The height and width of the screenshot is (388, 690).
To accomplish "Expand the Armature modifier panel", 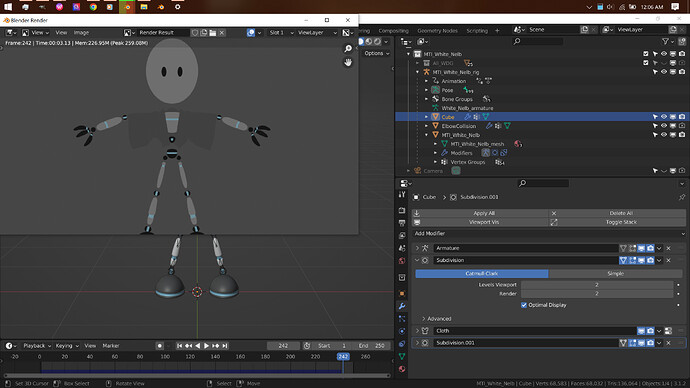I will tap(417, 248).
